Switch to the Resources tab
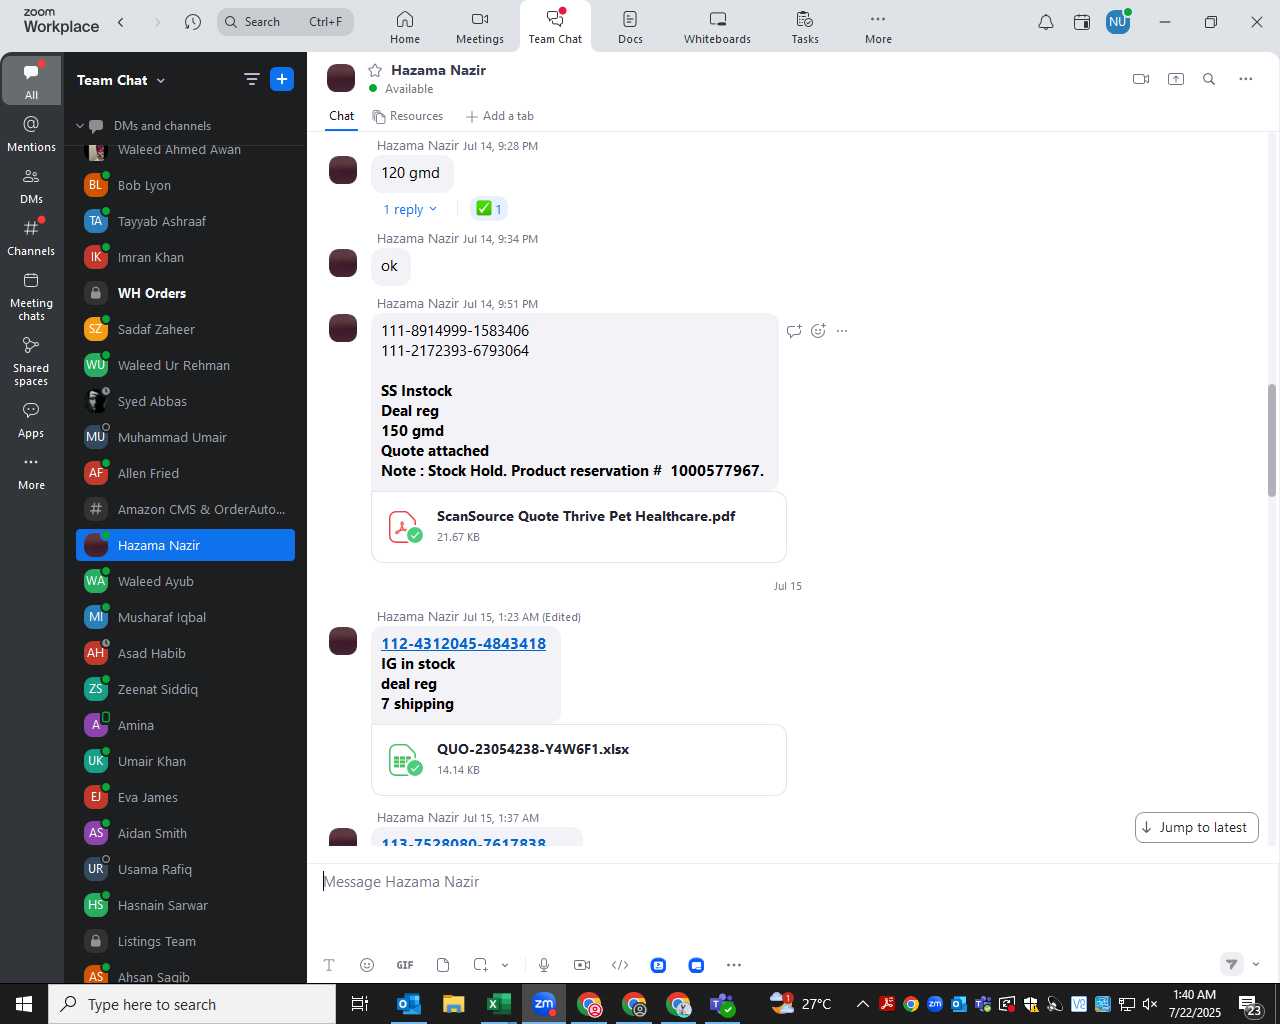 [x=408, y=116]
